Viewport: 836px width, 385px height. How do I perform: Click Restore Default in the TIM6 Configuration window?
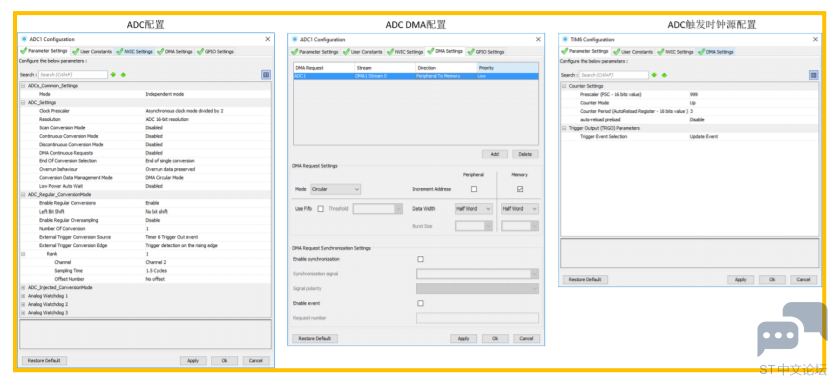(585, 279)
